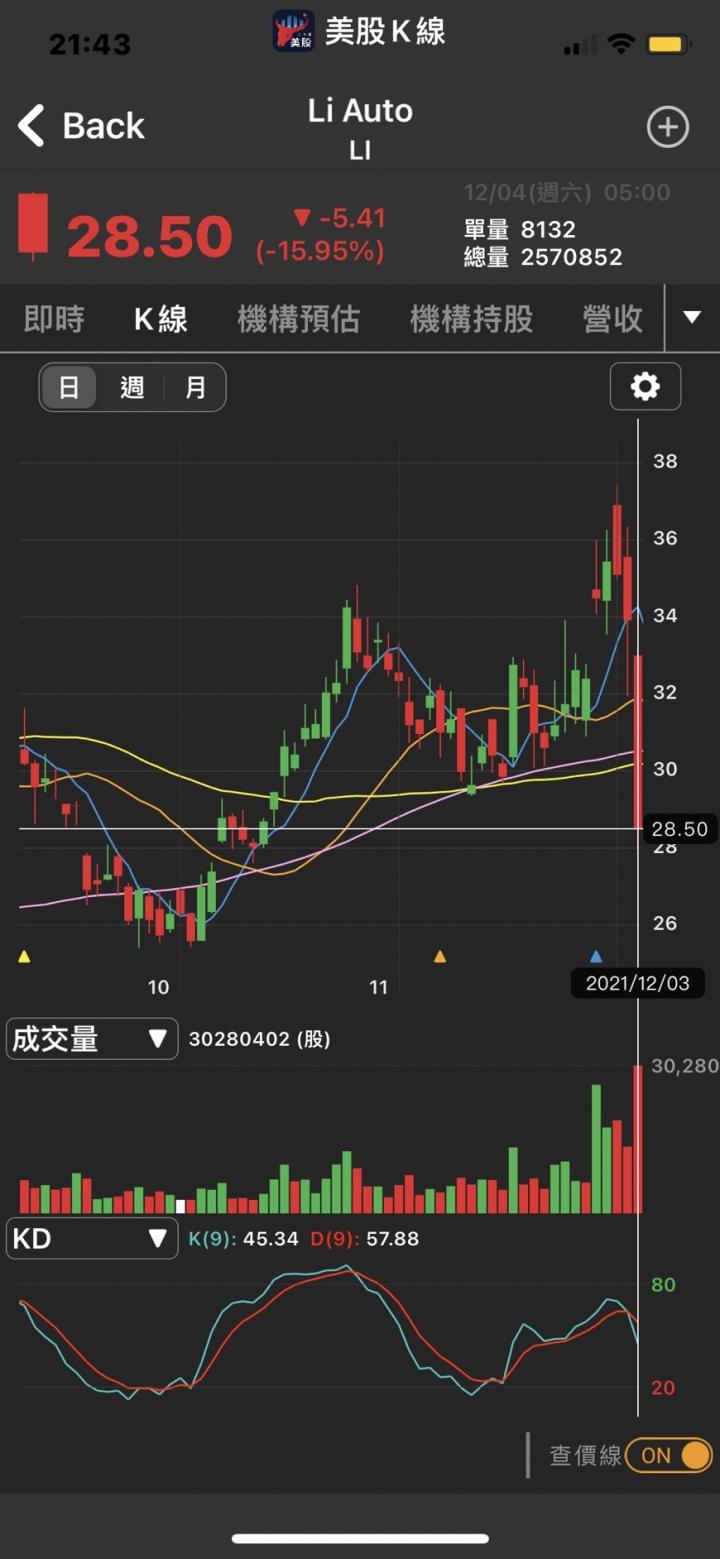Tap the K(9): 45.34 value
Screen dimensions: 720x1559
244,1239
